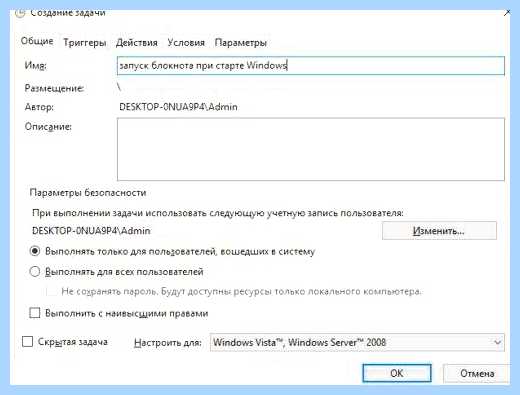This screenshot has width=520, height=395.
Task: Toggle the Не сохранять пароль checkbox
Action: click(51, 292)
